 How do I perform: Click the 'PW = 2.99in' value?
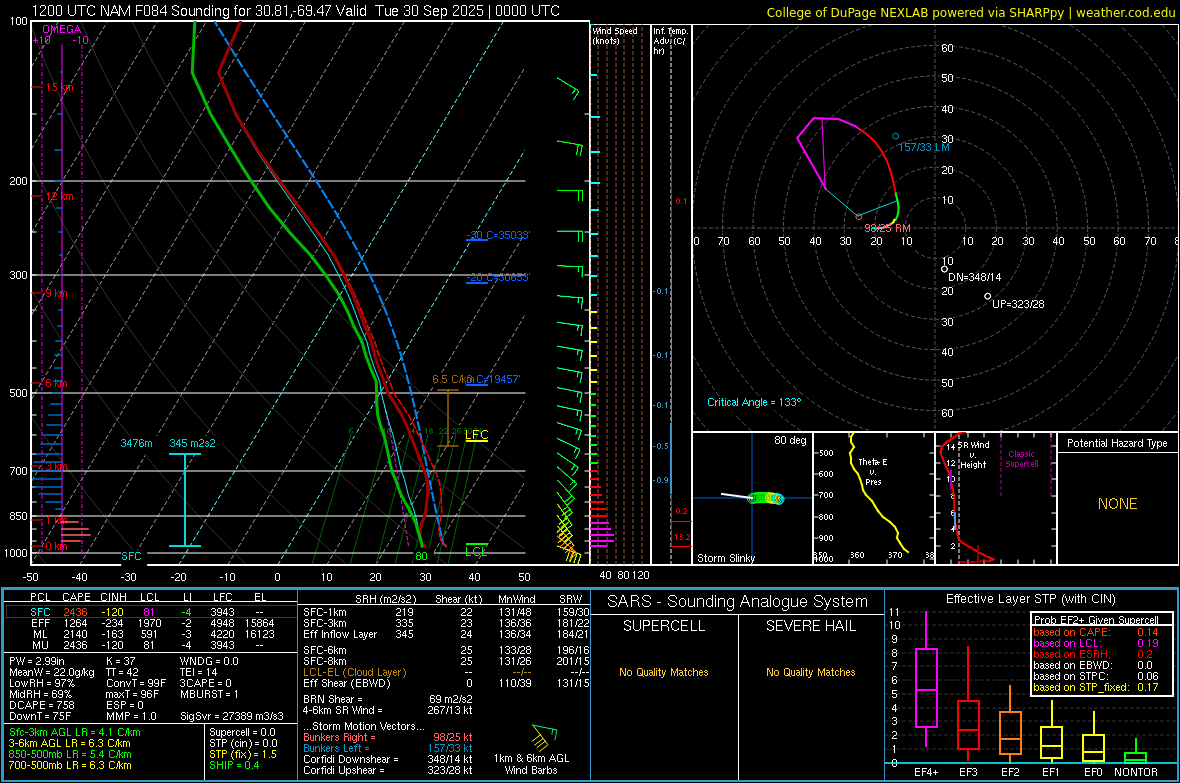click(x=39, y=661)
